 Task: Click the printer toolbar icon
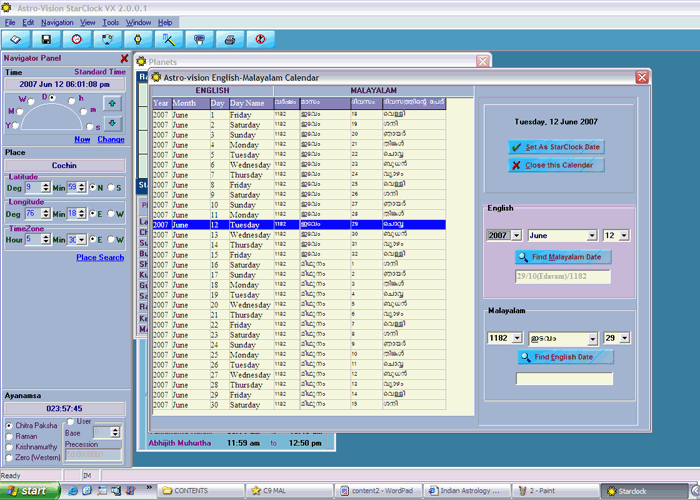point(230,40)
